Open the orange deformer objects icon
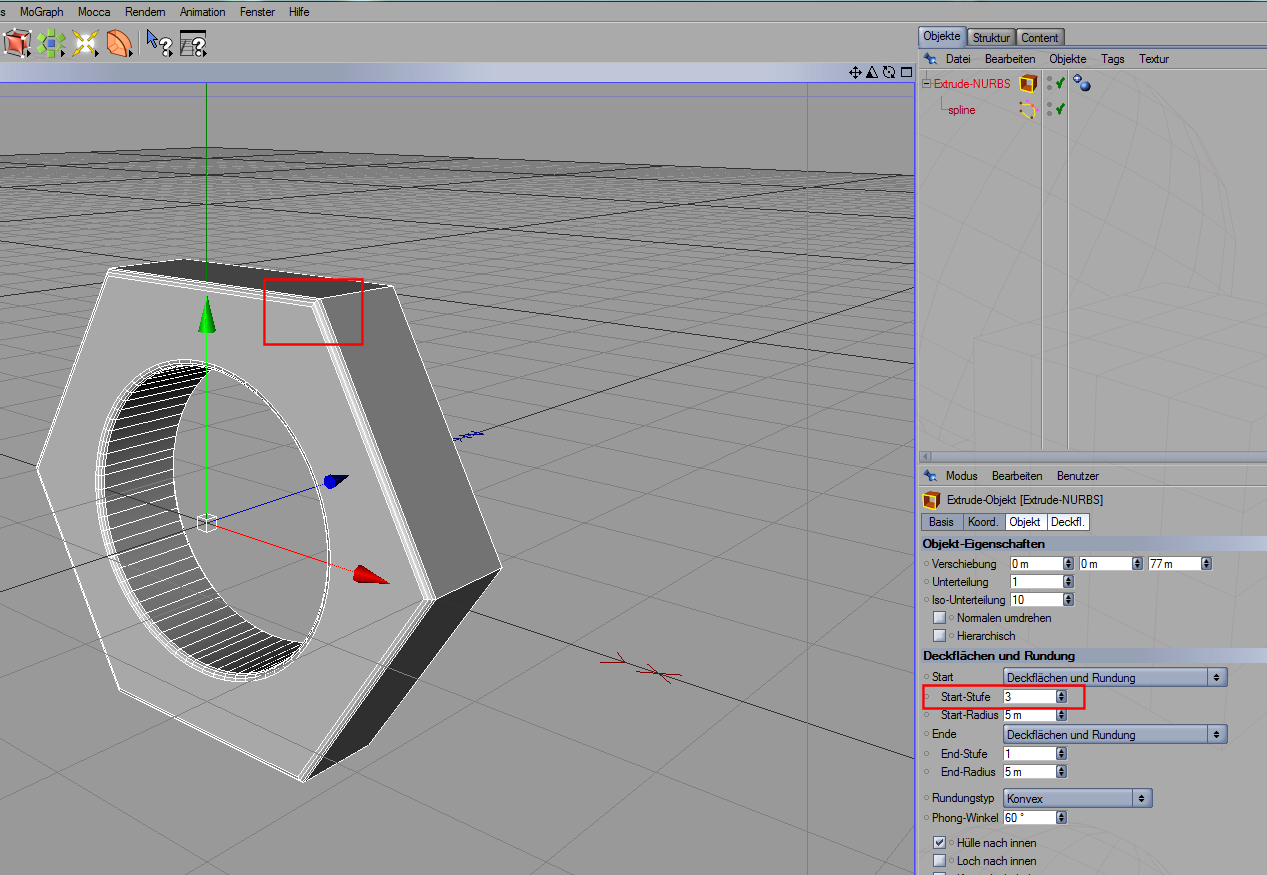Screen dimensions: 1267x875 [x=118, y=43]
